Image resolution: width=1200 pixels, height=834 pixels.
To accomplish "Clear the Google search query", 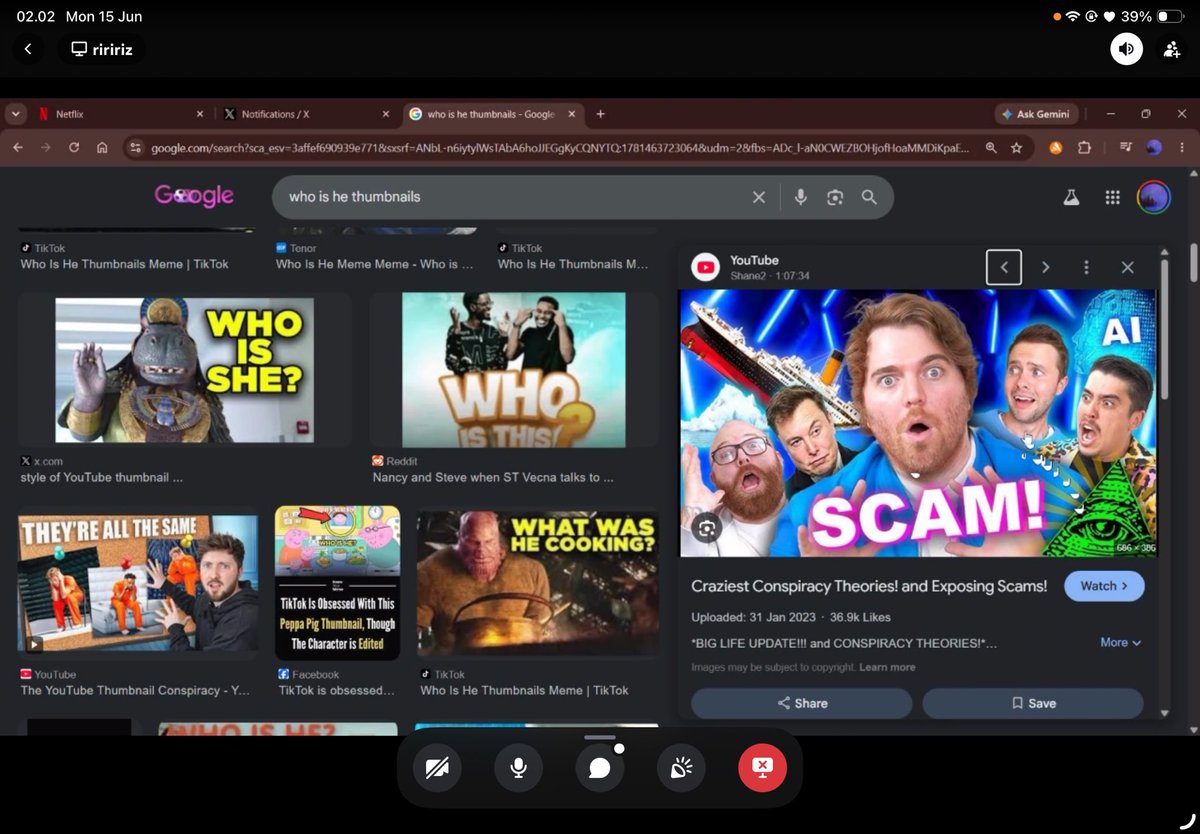I will click(759, 197).
